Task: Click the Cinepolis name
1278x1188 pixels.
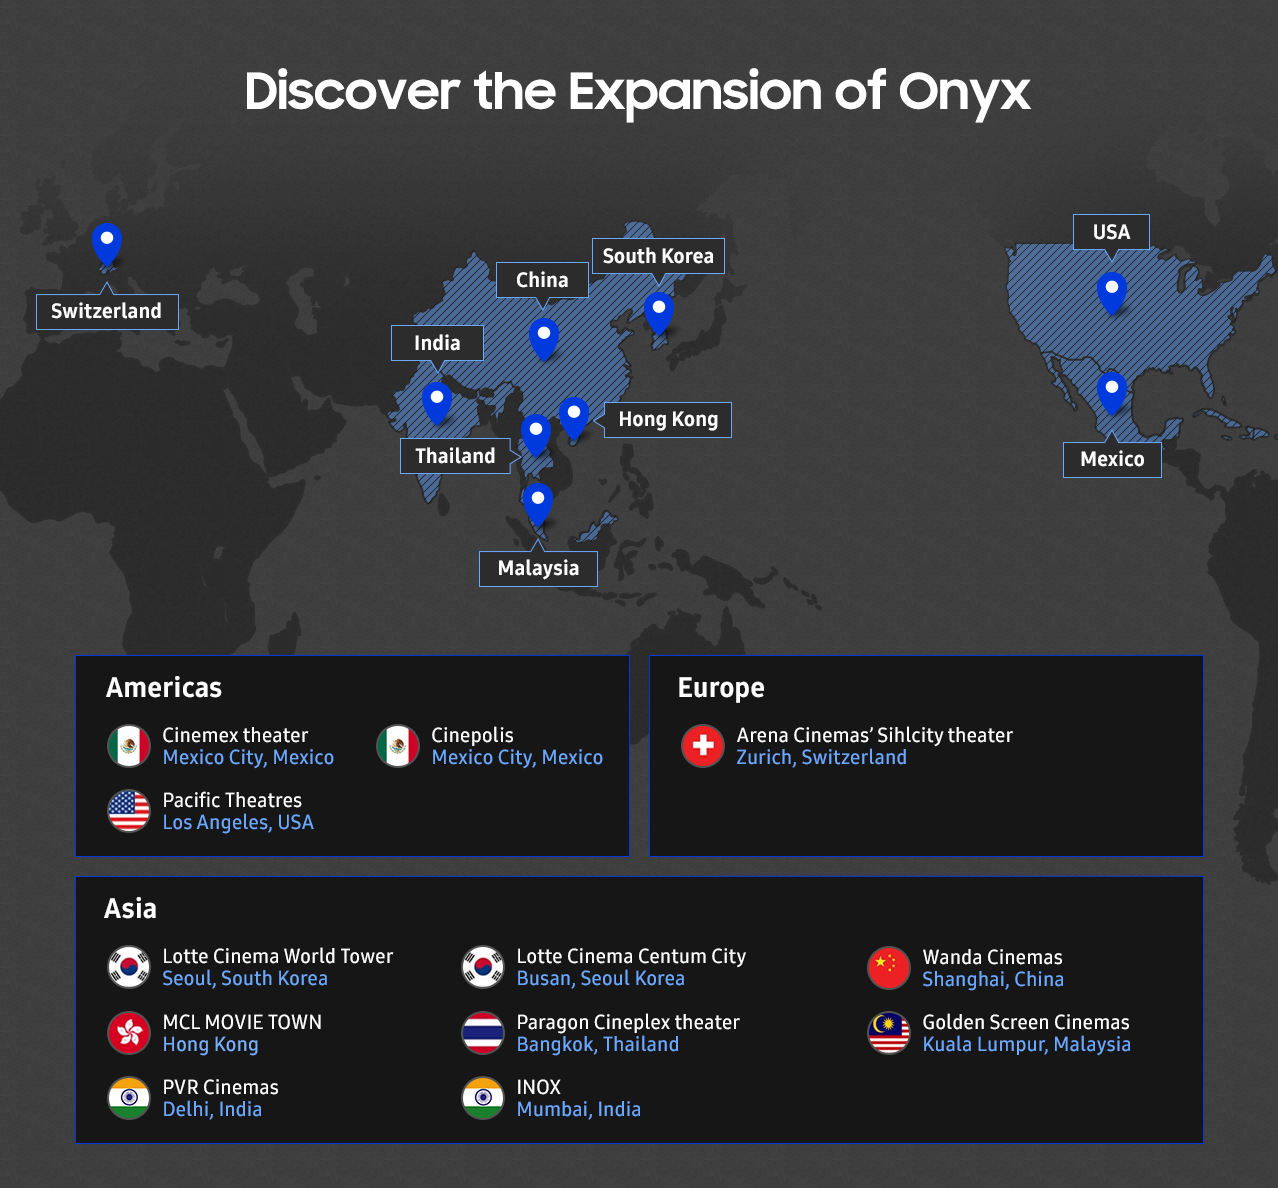Action: tap(472, 735)
